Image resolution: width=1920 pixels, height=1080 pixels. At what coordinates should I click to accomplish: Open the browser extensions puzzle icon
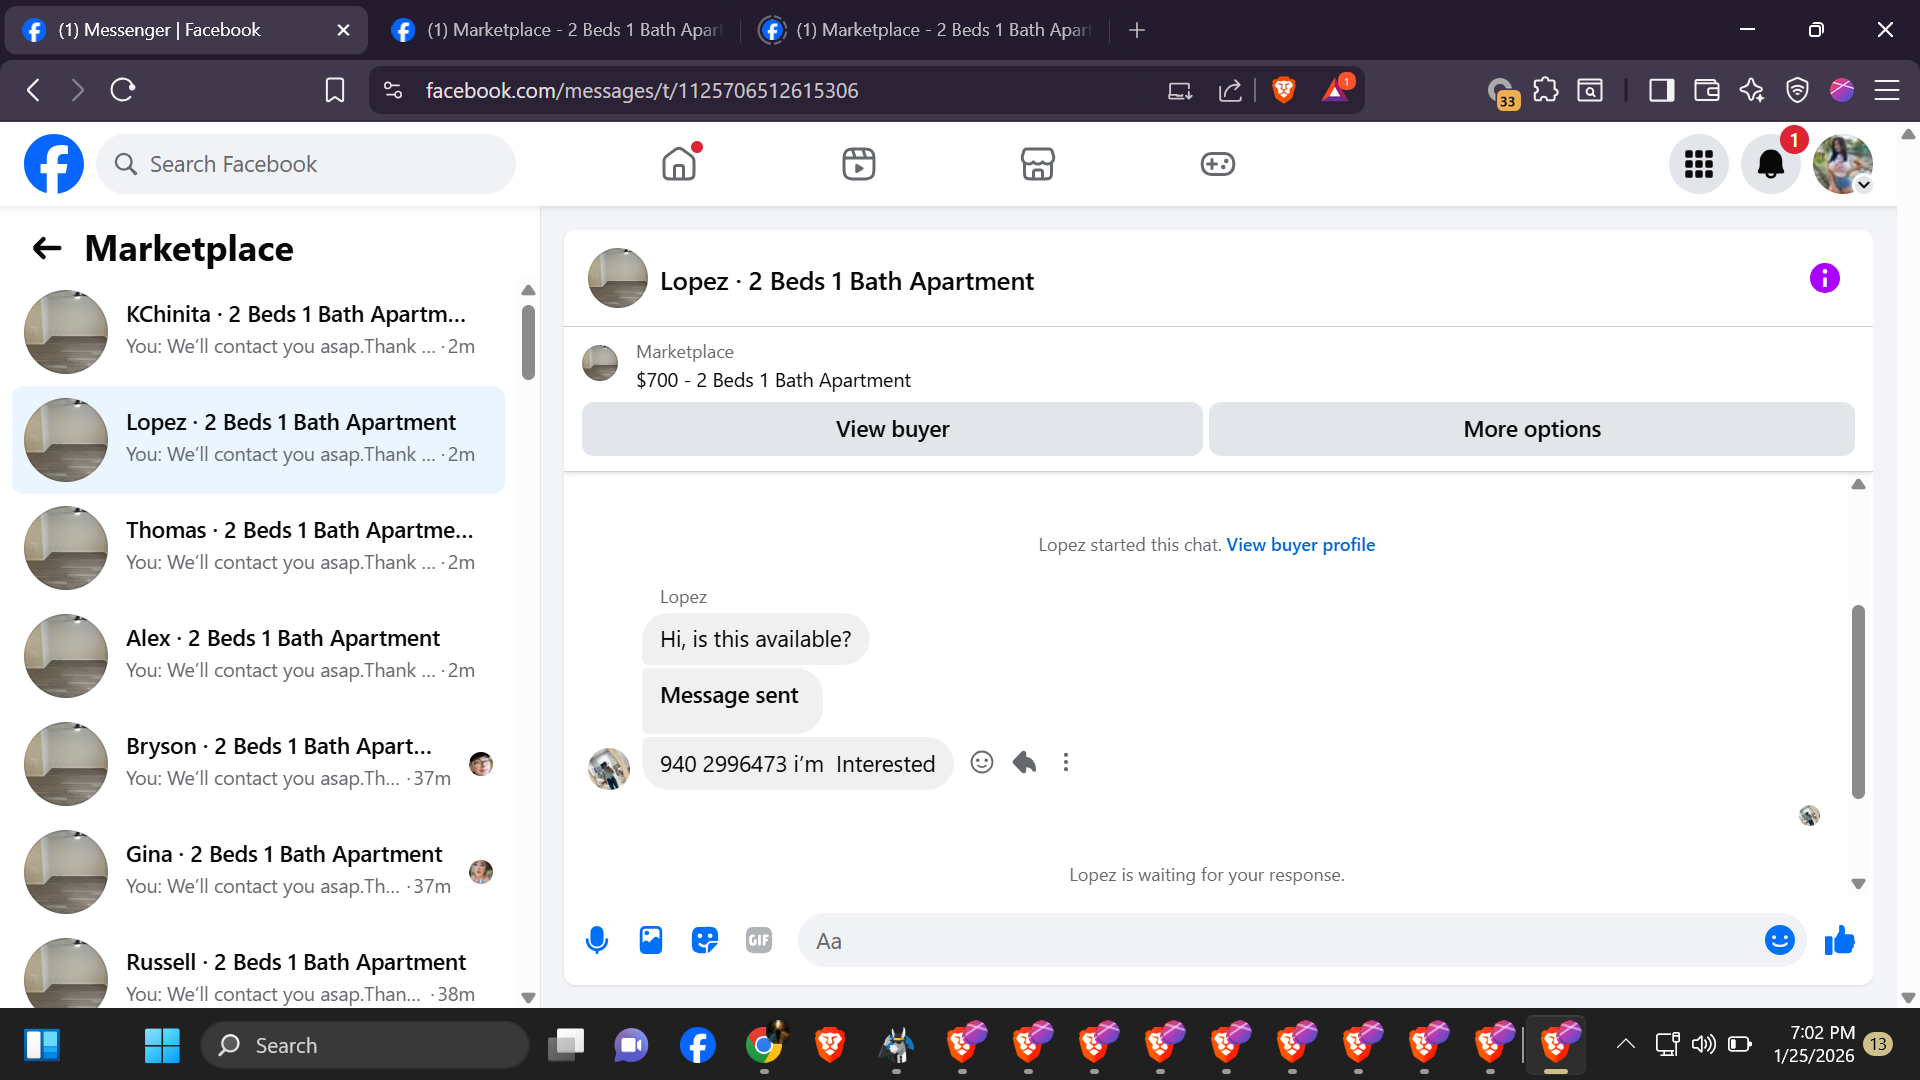click(x=1546, y=91)
